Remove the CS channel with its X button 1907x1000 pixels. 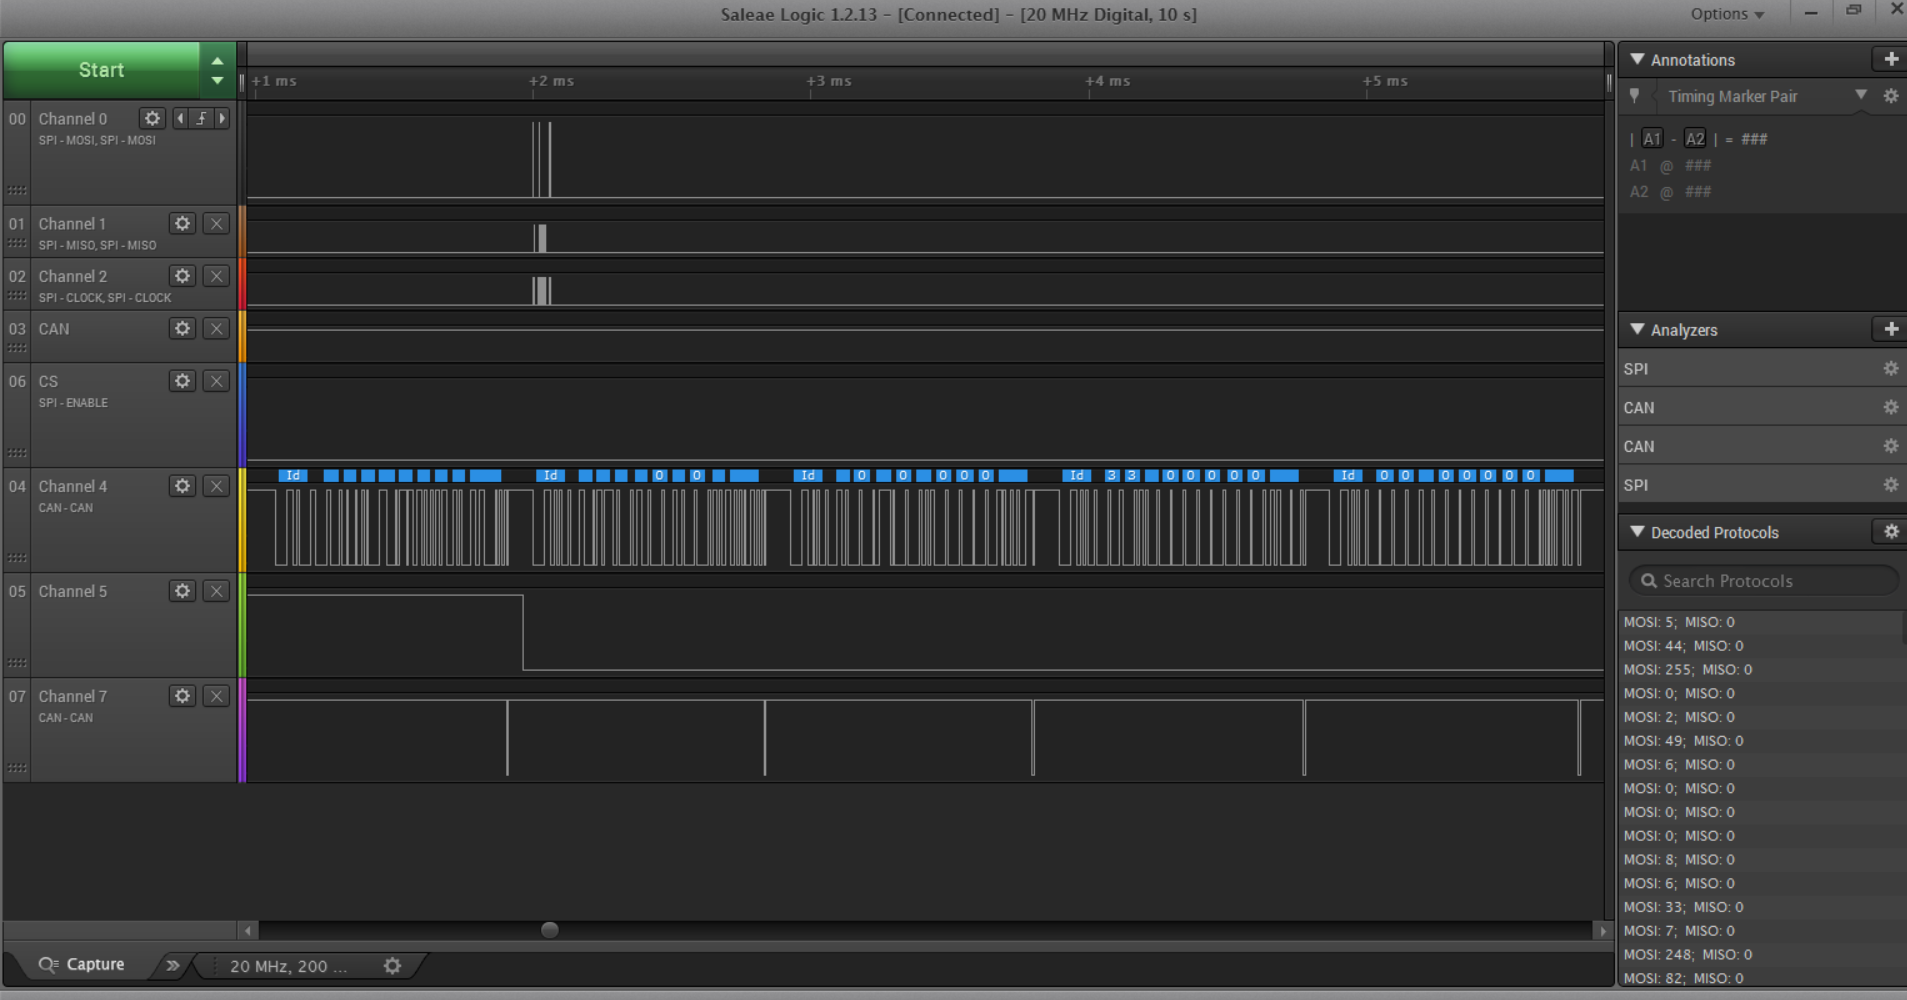[x=216, y=381]
